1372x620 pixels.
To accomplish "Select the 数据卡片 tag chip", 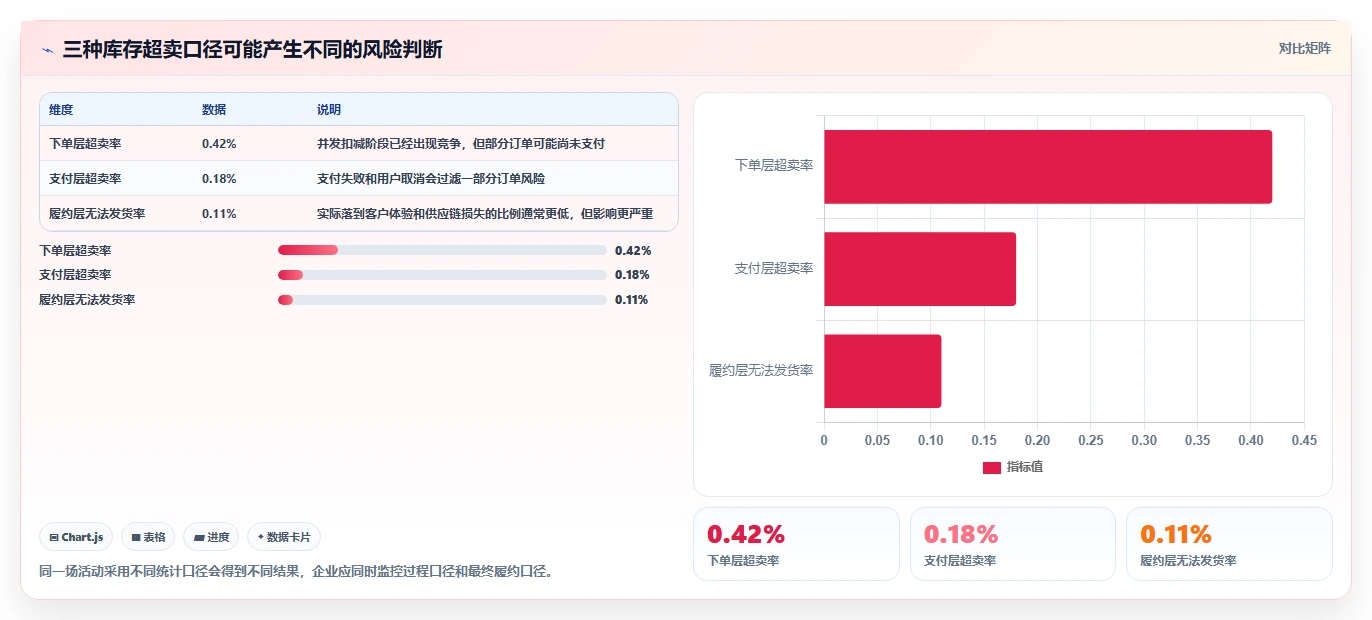I will pyautogui.click(x=284, y=537).
